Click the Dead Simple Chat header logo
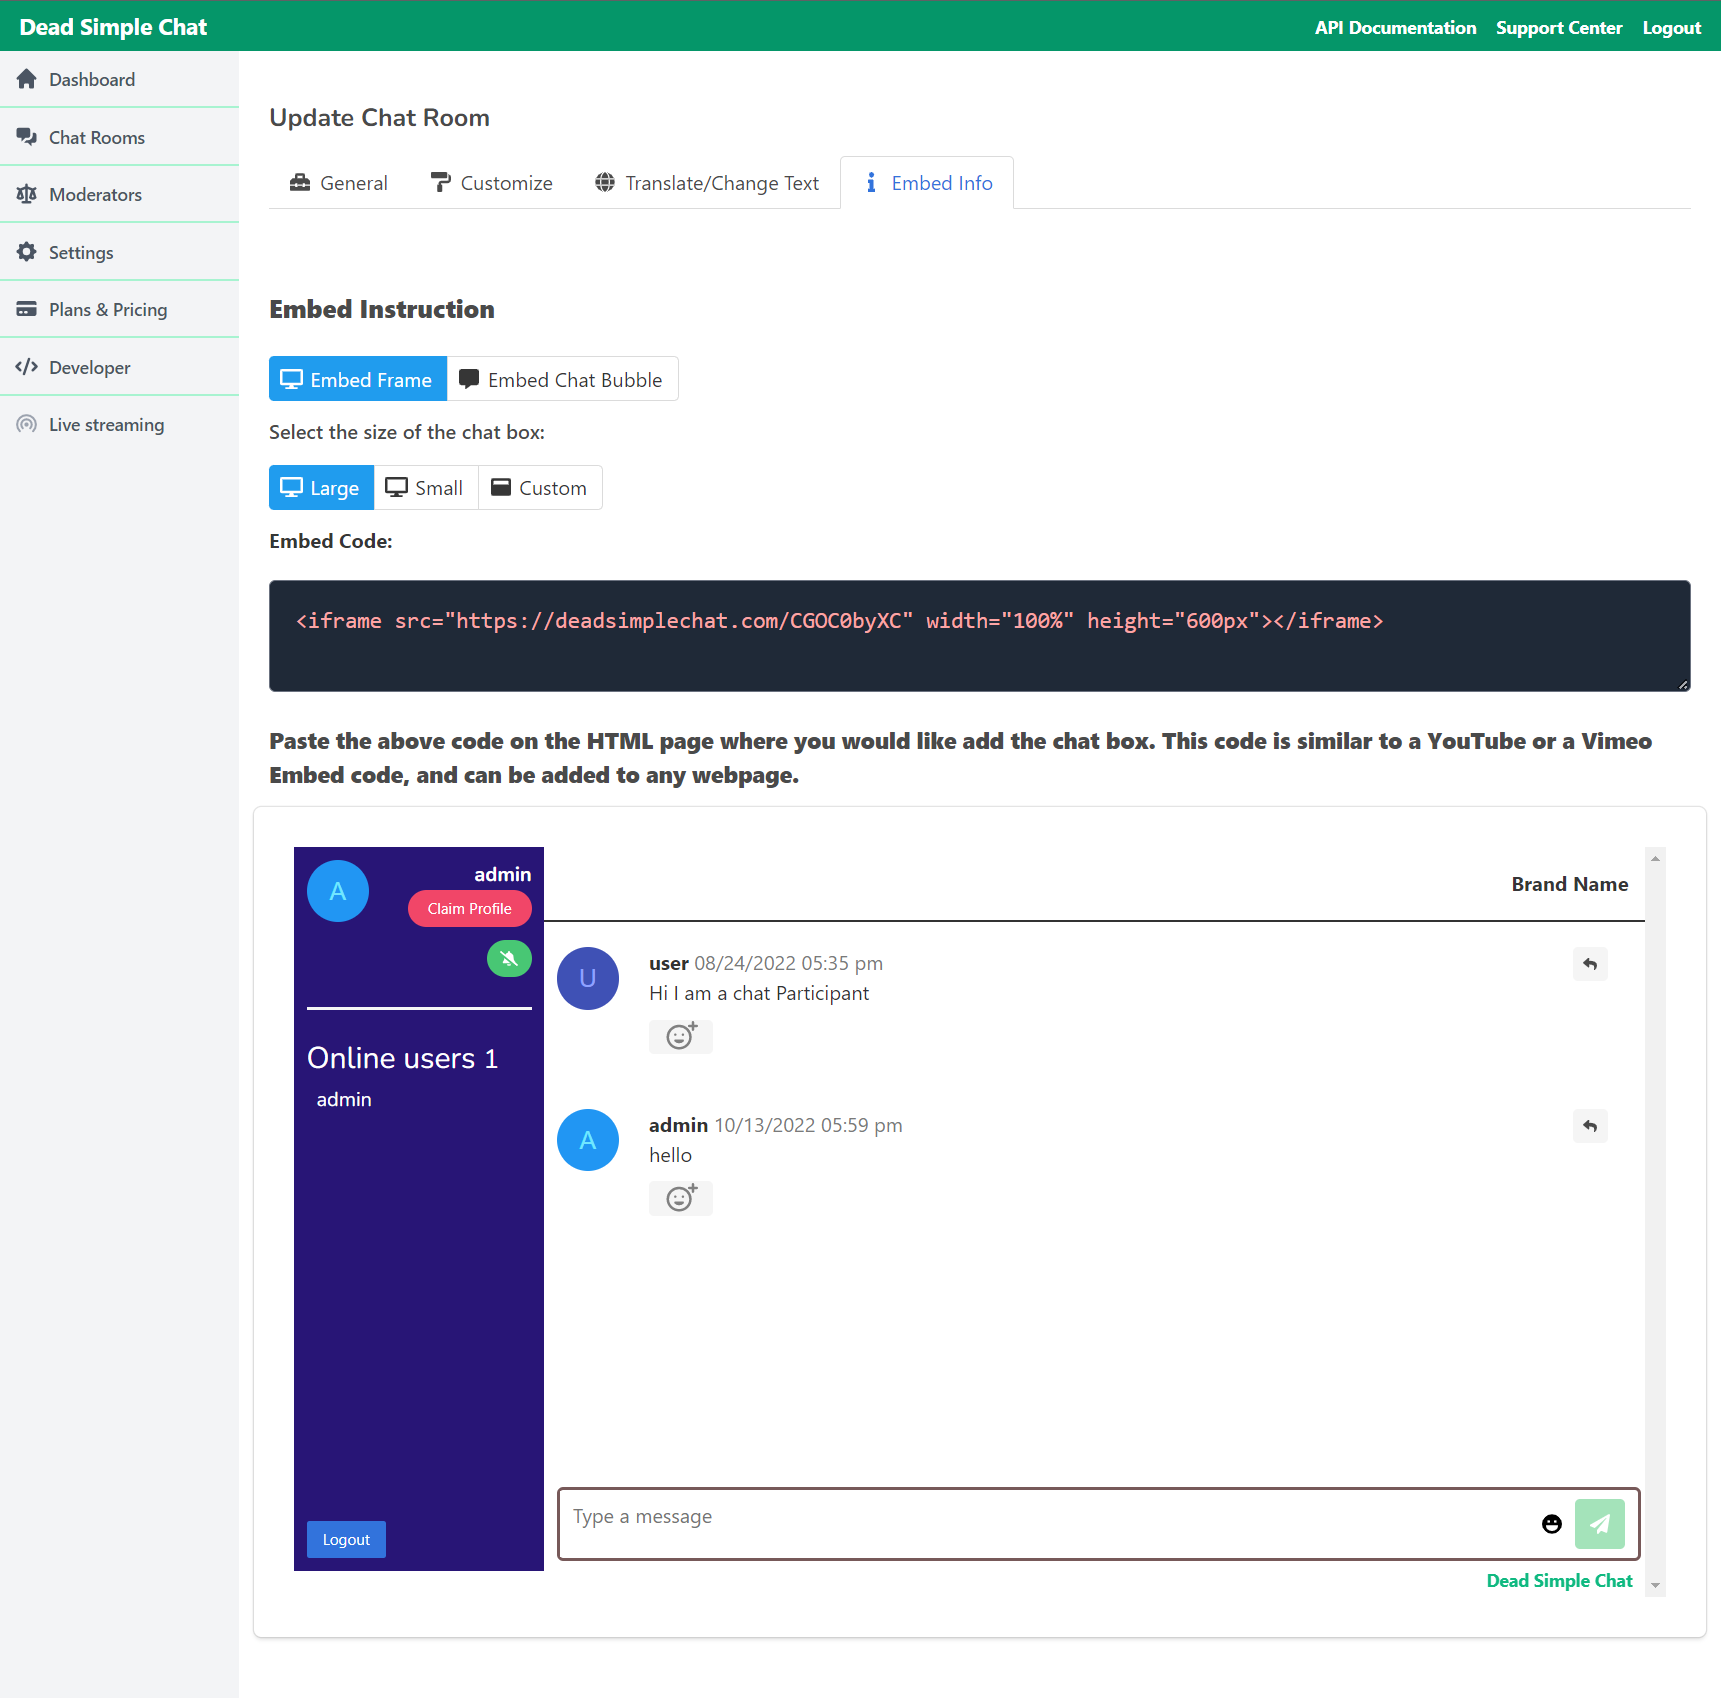The width and height of the screenshot is (1721, 1698). pos(113,27)
